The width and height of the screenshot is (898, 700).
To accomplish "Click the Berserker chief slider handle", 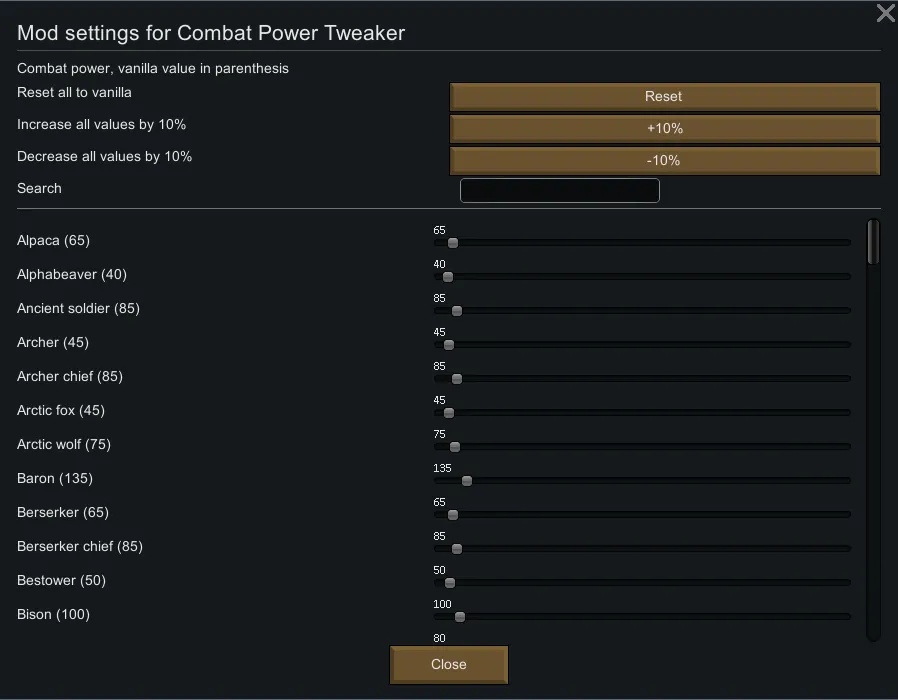I will coord(457,549).
